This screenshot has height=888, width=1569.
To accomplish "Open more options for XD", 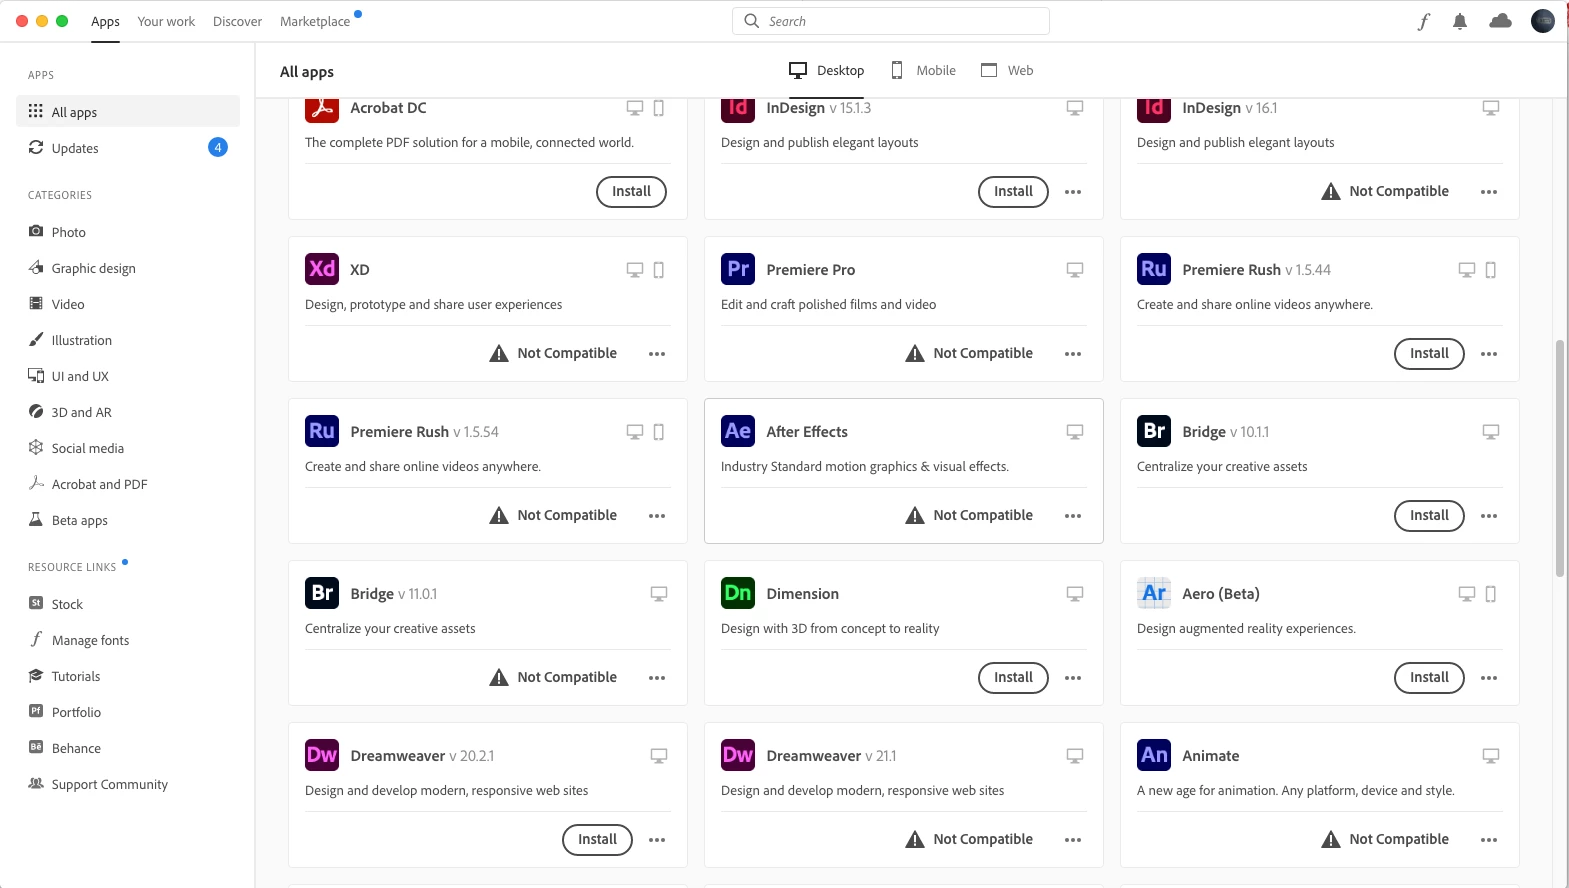I will coord(657,354).
